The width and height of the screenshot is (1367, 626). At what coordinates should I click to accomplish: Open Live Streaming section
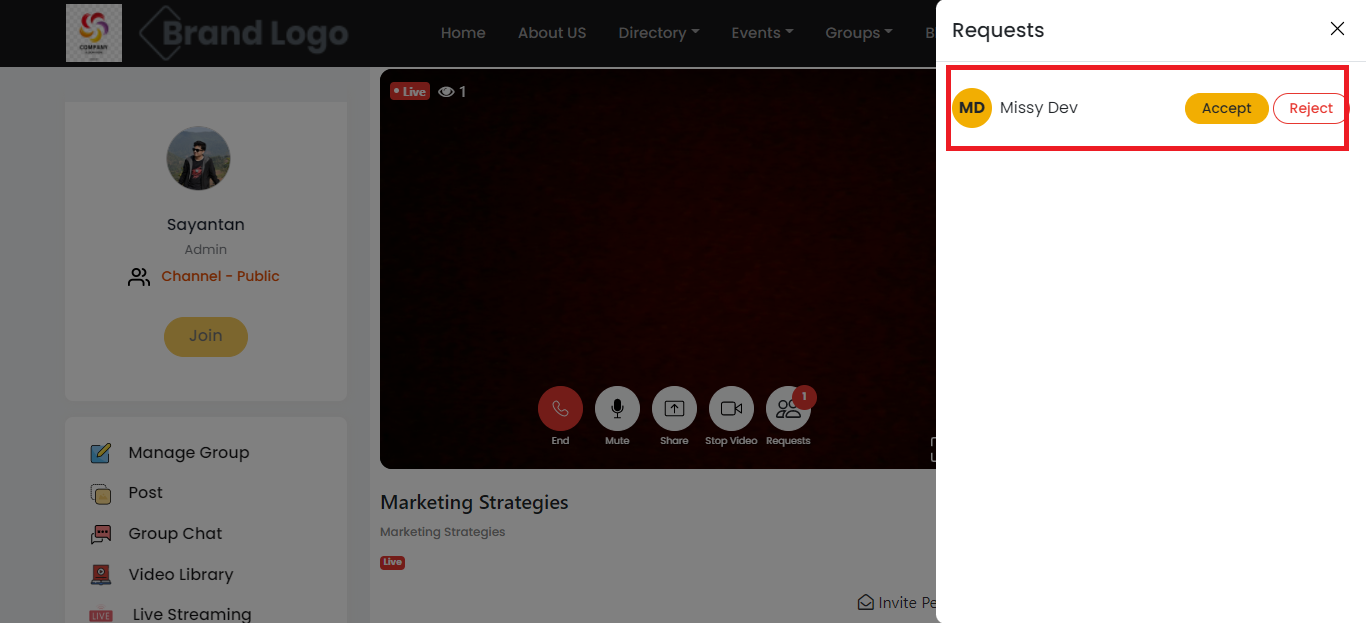coord(192,615)
